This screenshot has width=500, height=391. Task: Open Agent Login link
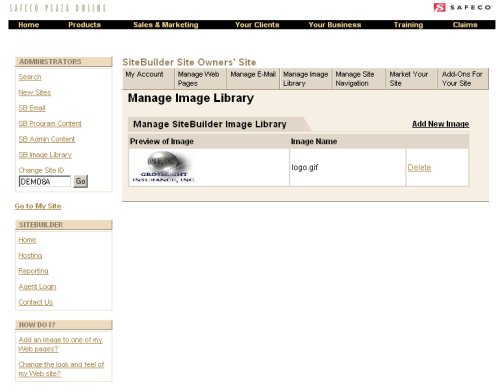coord(37,287)
